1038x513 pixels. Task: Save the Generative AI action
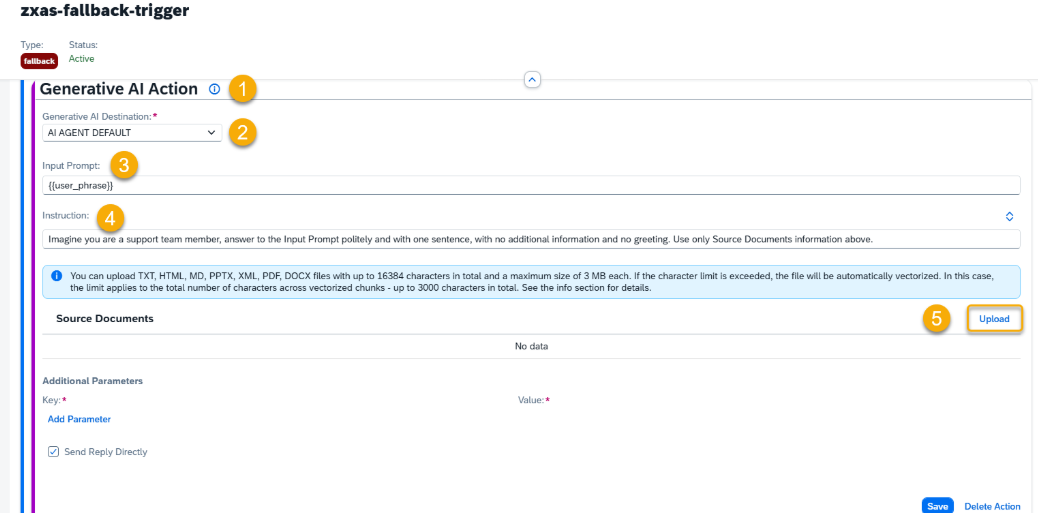(x=937, y=506)
